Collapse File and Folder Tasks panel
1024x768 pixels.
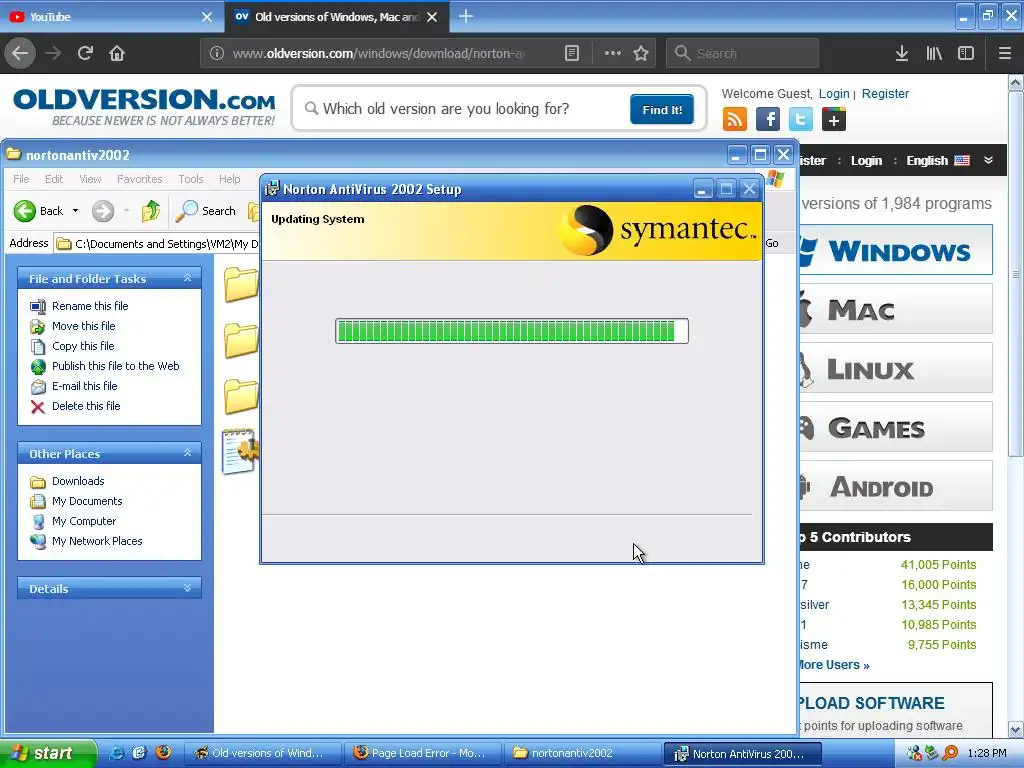pyautogui.click(x=187, y=278)
